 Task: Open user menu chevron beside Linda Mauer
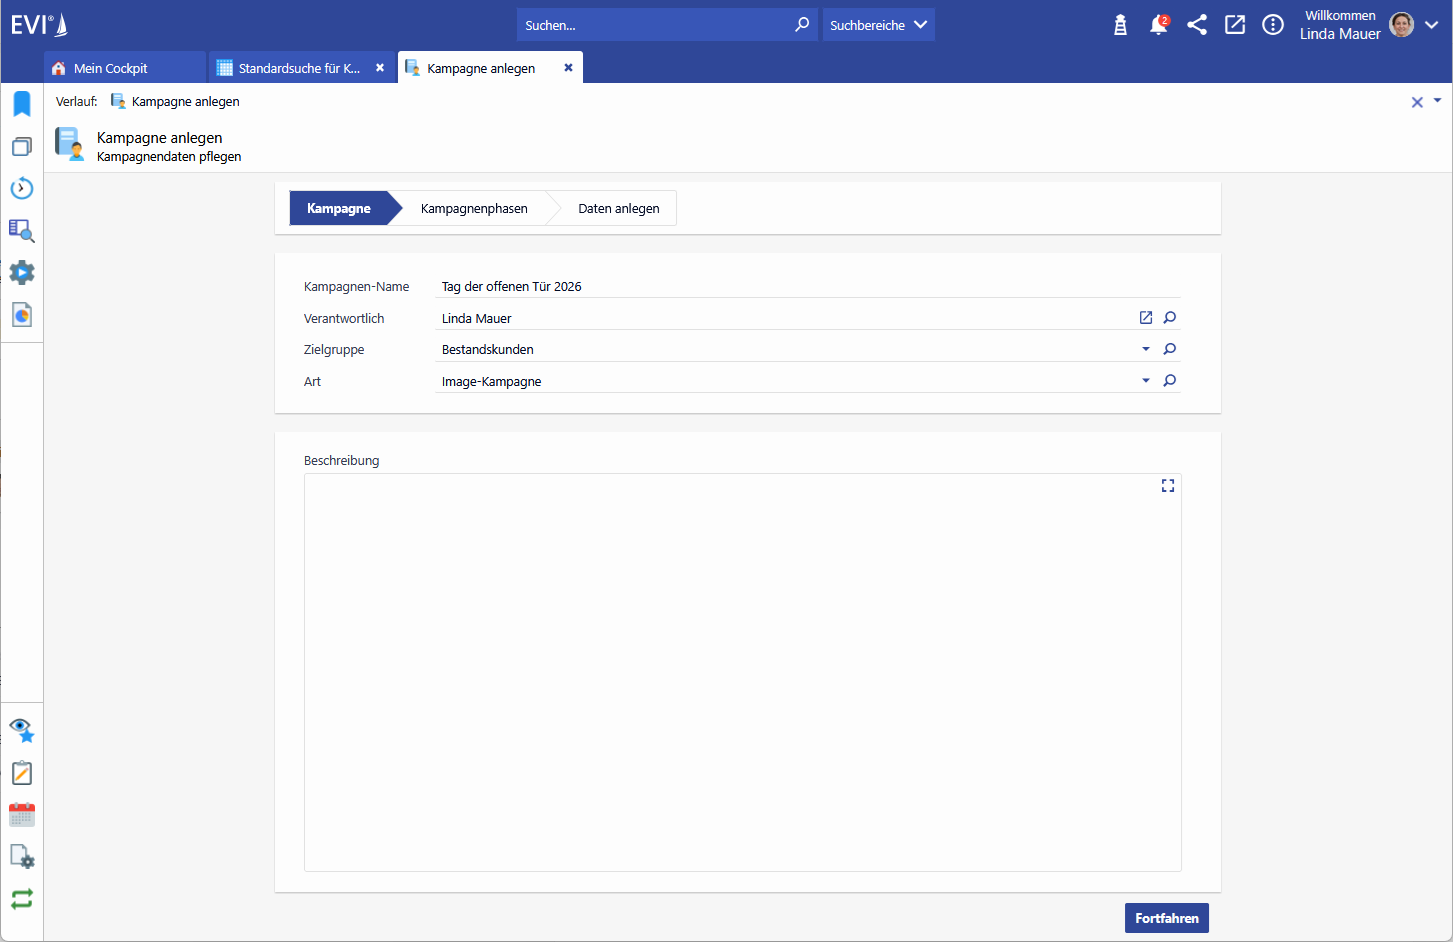tap(1431, 25)
